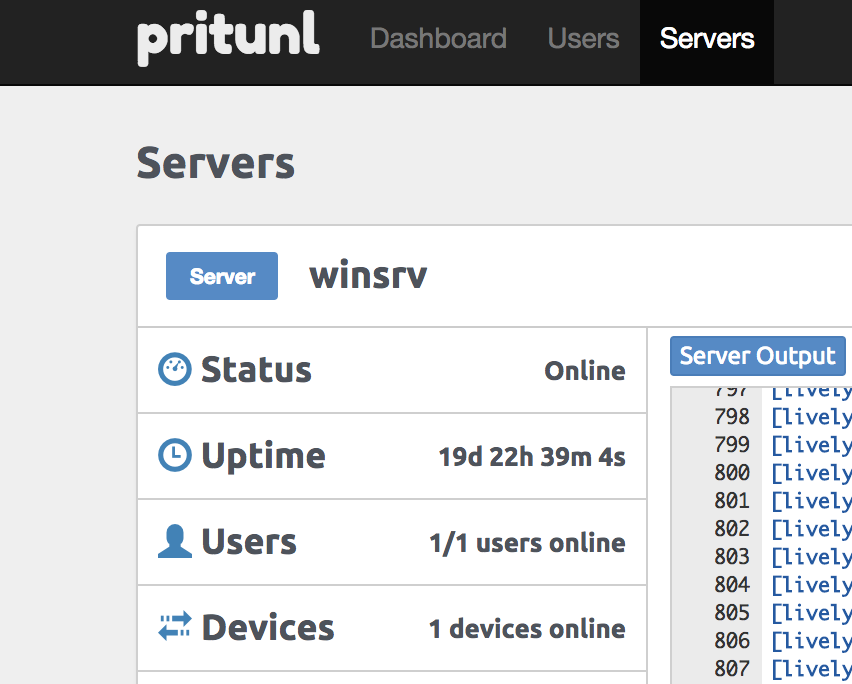
Task: Click the Status gauge icon
Action: 174,369
